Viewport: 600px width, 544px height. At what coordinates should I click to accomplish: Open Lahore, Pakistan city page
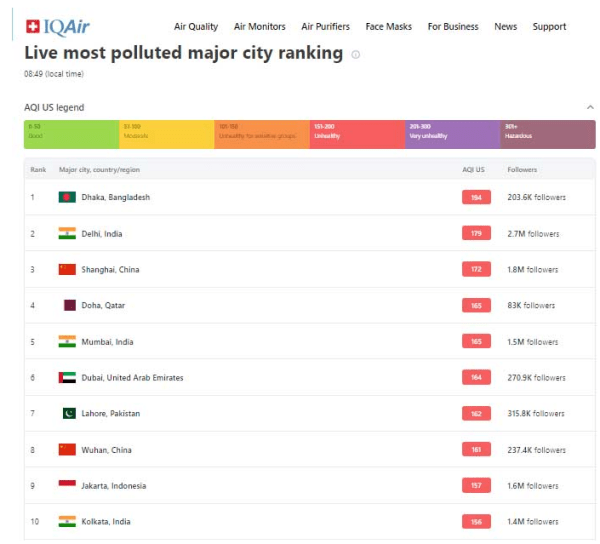(x=111, y=414)
